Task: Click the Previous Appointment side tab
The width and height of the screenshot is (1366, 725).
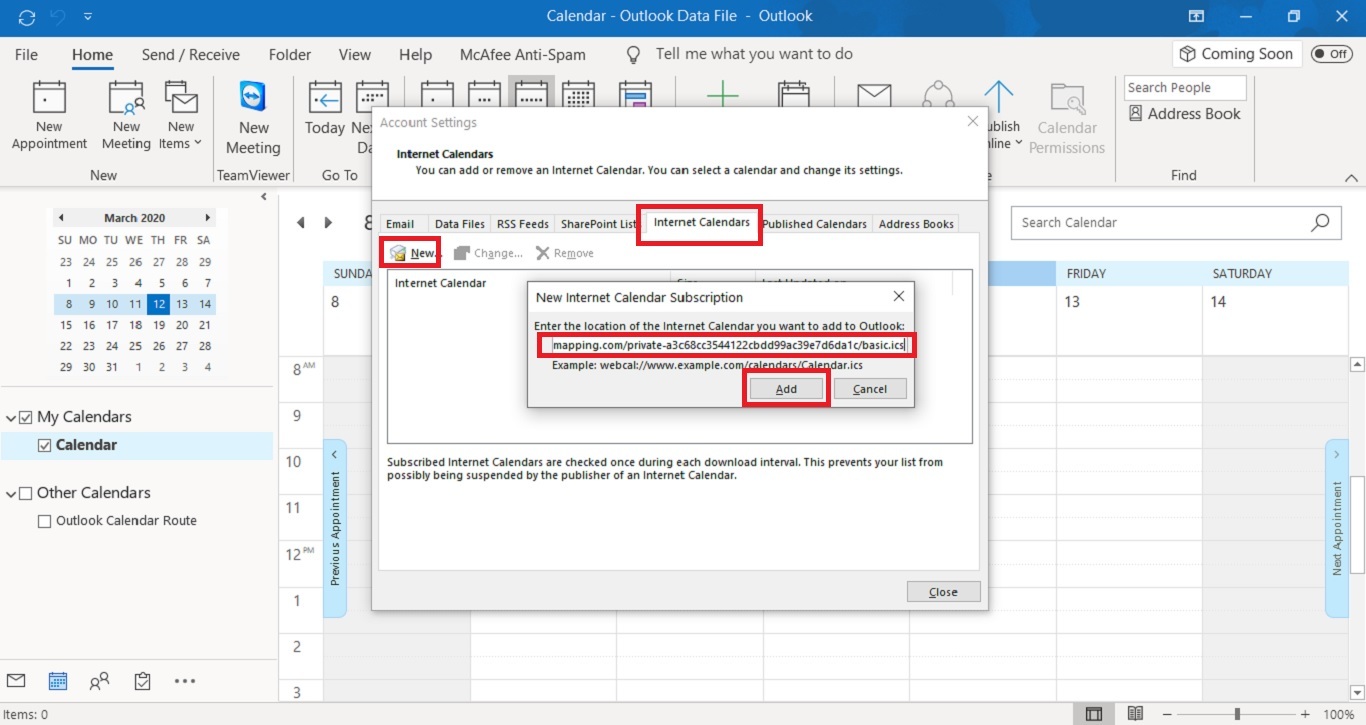Action: [335, 528]
